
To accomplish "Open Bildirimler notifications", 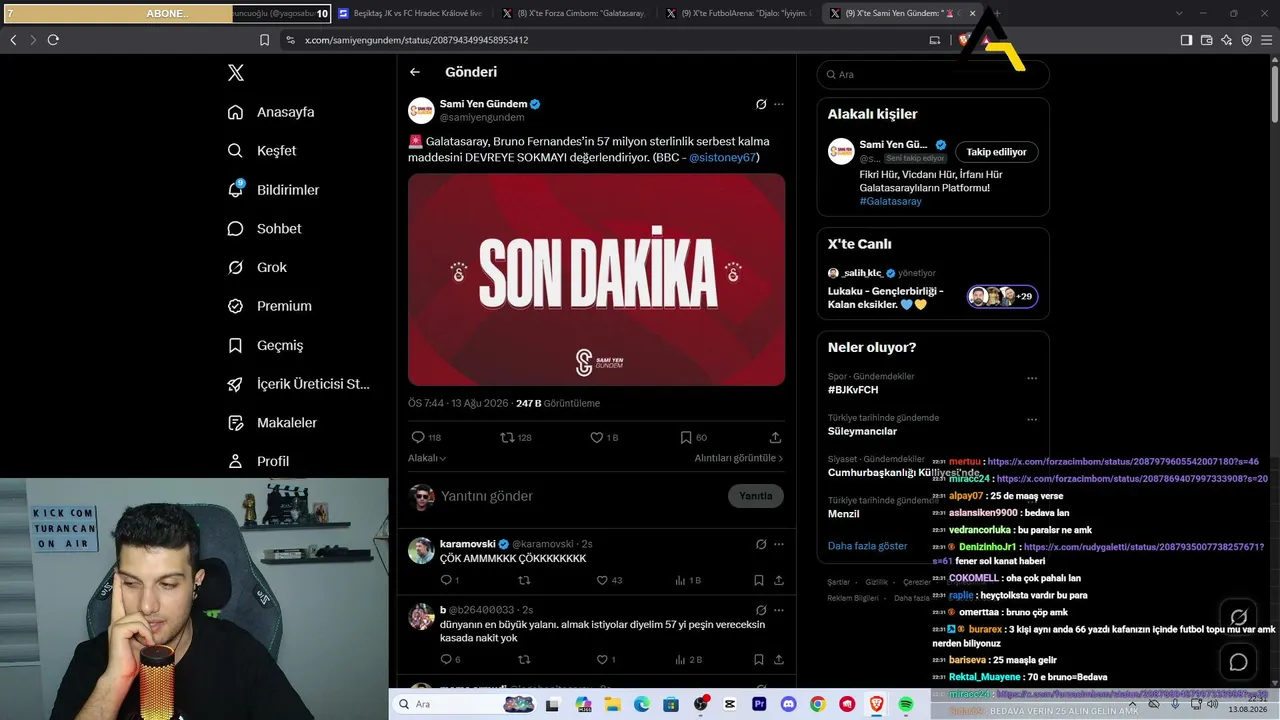I will 273,190.
